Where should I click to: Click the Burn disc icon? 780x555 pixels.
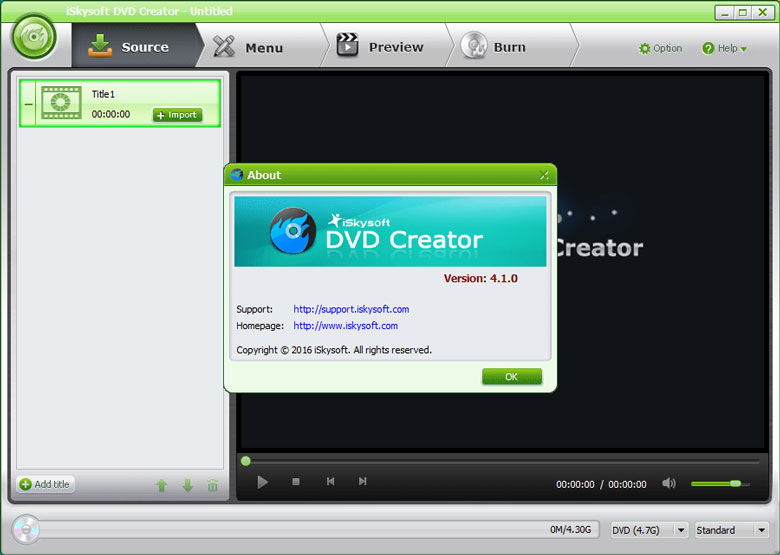tap(474, 46)
